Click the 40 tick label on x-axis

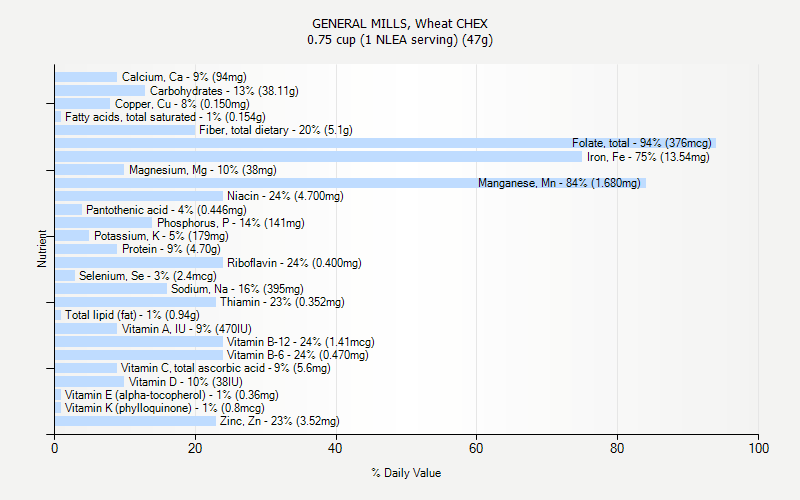pyautogui.click(x=335, y=448)
